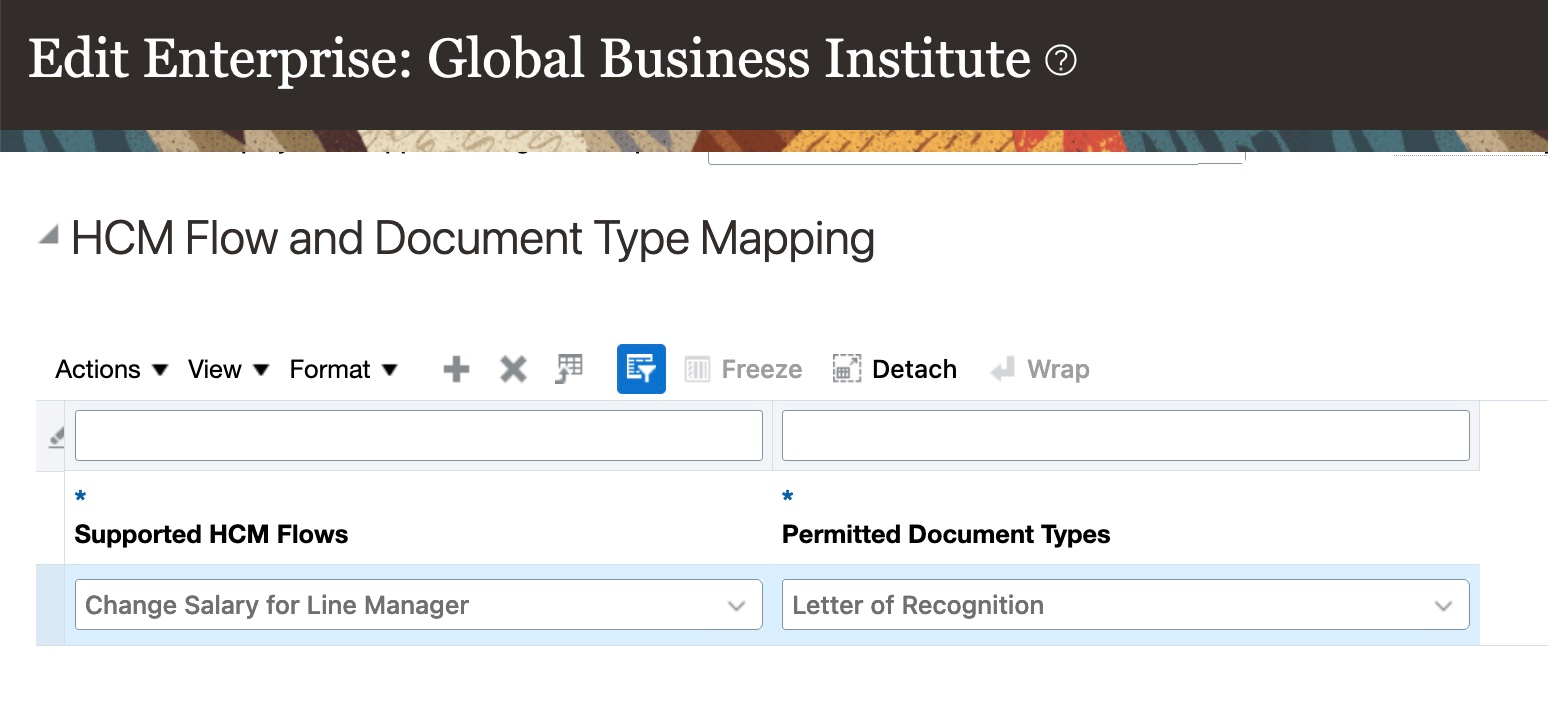Click the Export to Excel icon

tap(569, 369)
